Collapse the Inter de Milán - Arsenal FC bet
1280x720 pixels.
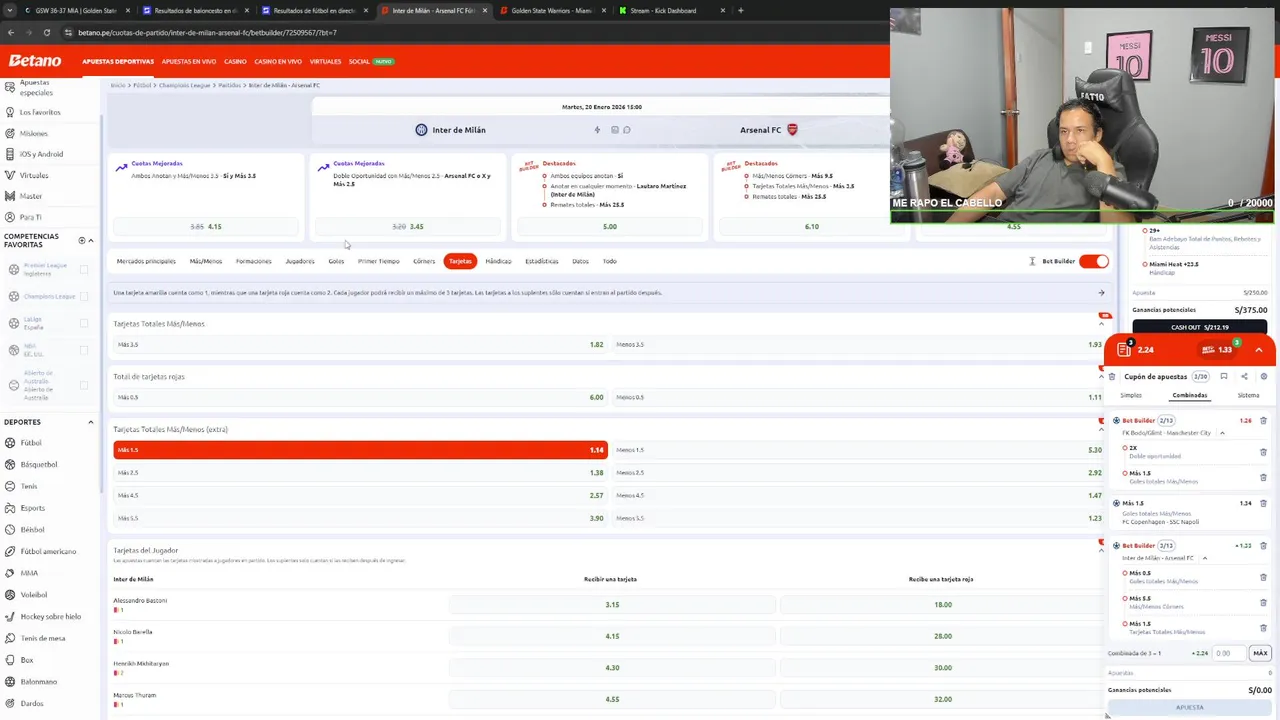click(1205, 558)
